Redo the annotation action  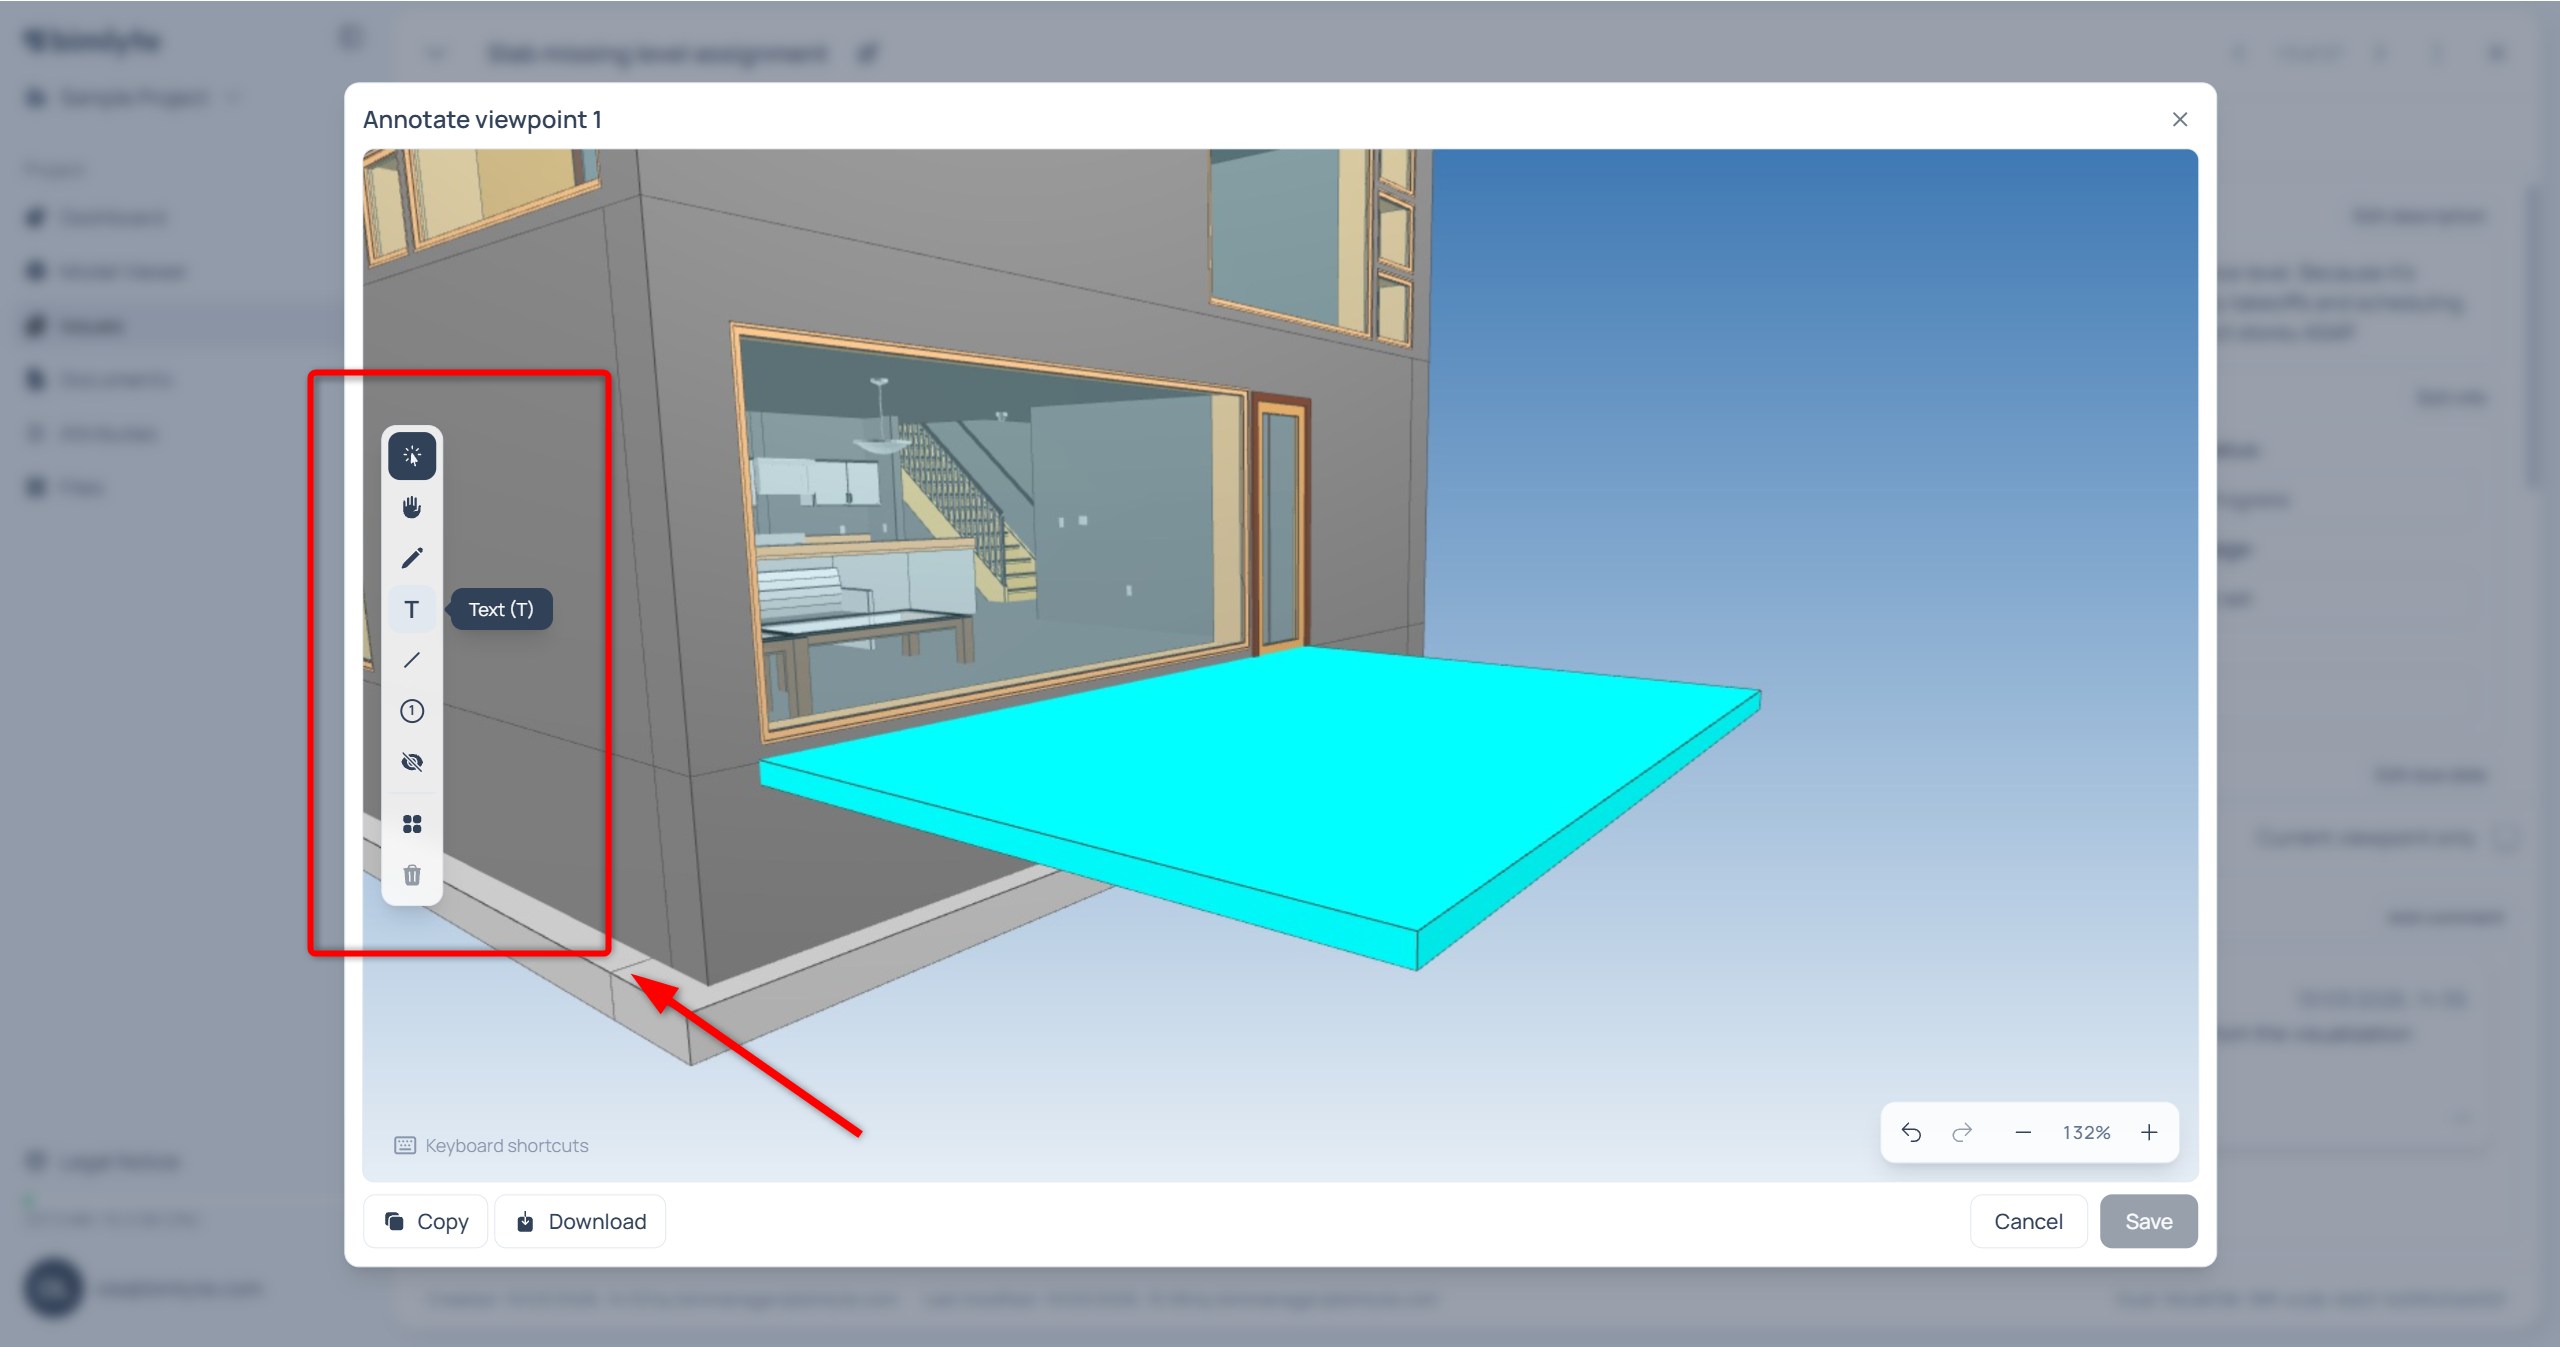(x=1962, y=1132)
